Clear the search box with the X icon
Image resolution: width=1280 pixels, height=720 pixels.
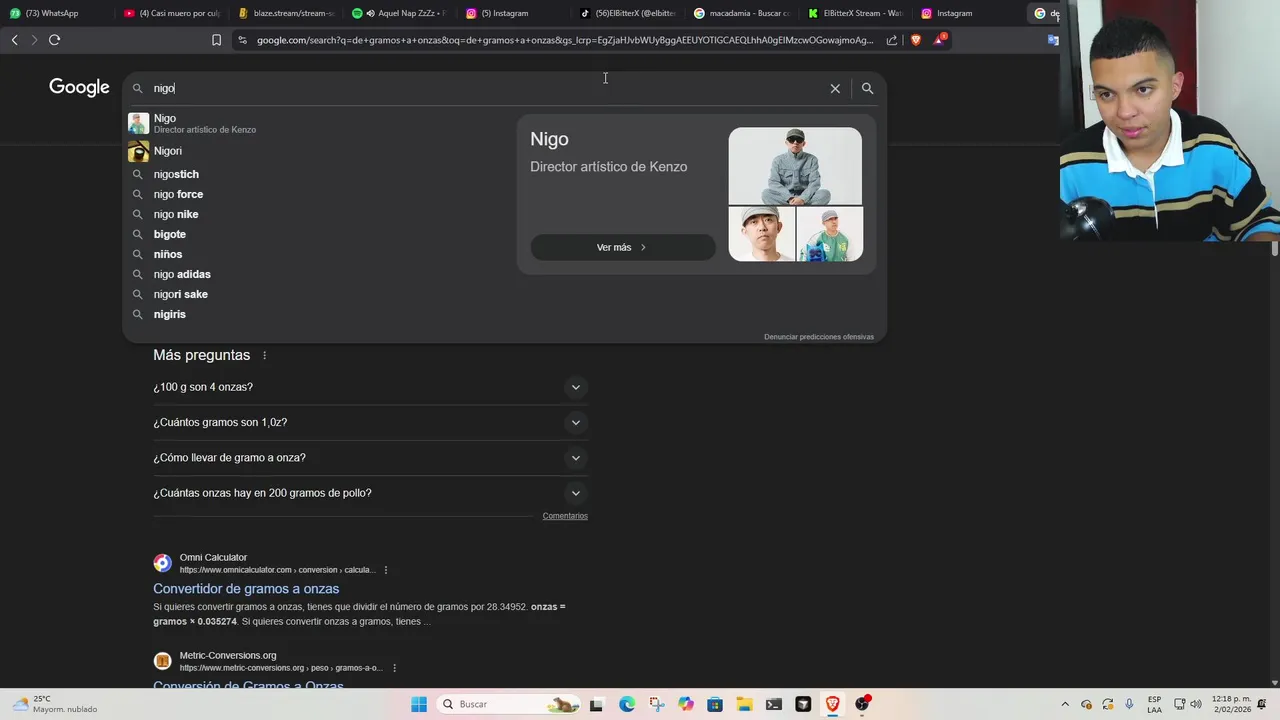[835, 88]
